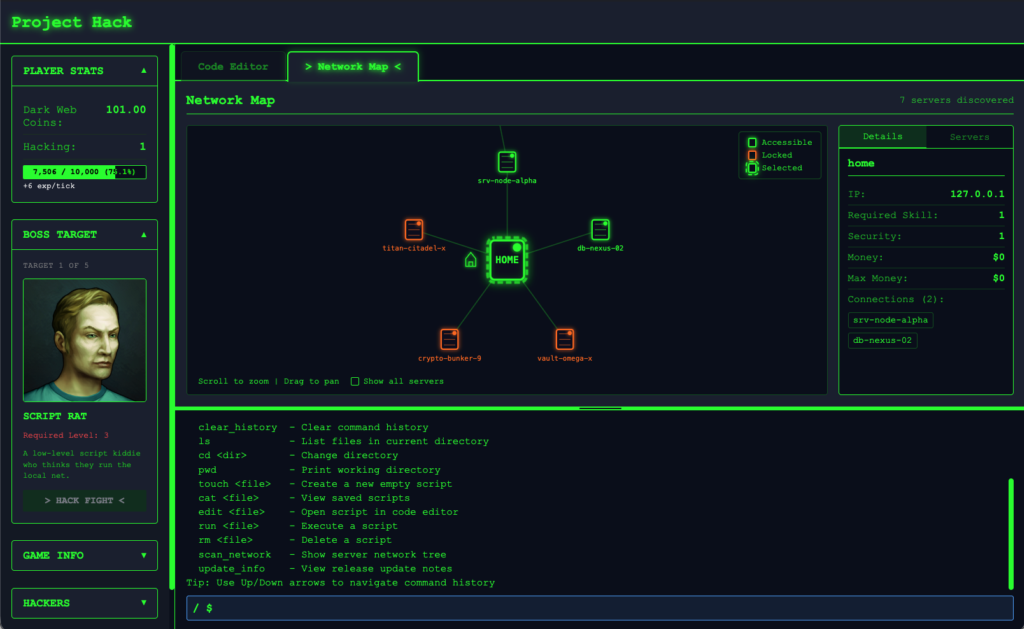Click the 127.0.0.1 IP value
Image resolution: width=1024 pixels, height=629 pixels.
click(x=977, y=194)
